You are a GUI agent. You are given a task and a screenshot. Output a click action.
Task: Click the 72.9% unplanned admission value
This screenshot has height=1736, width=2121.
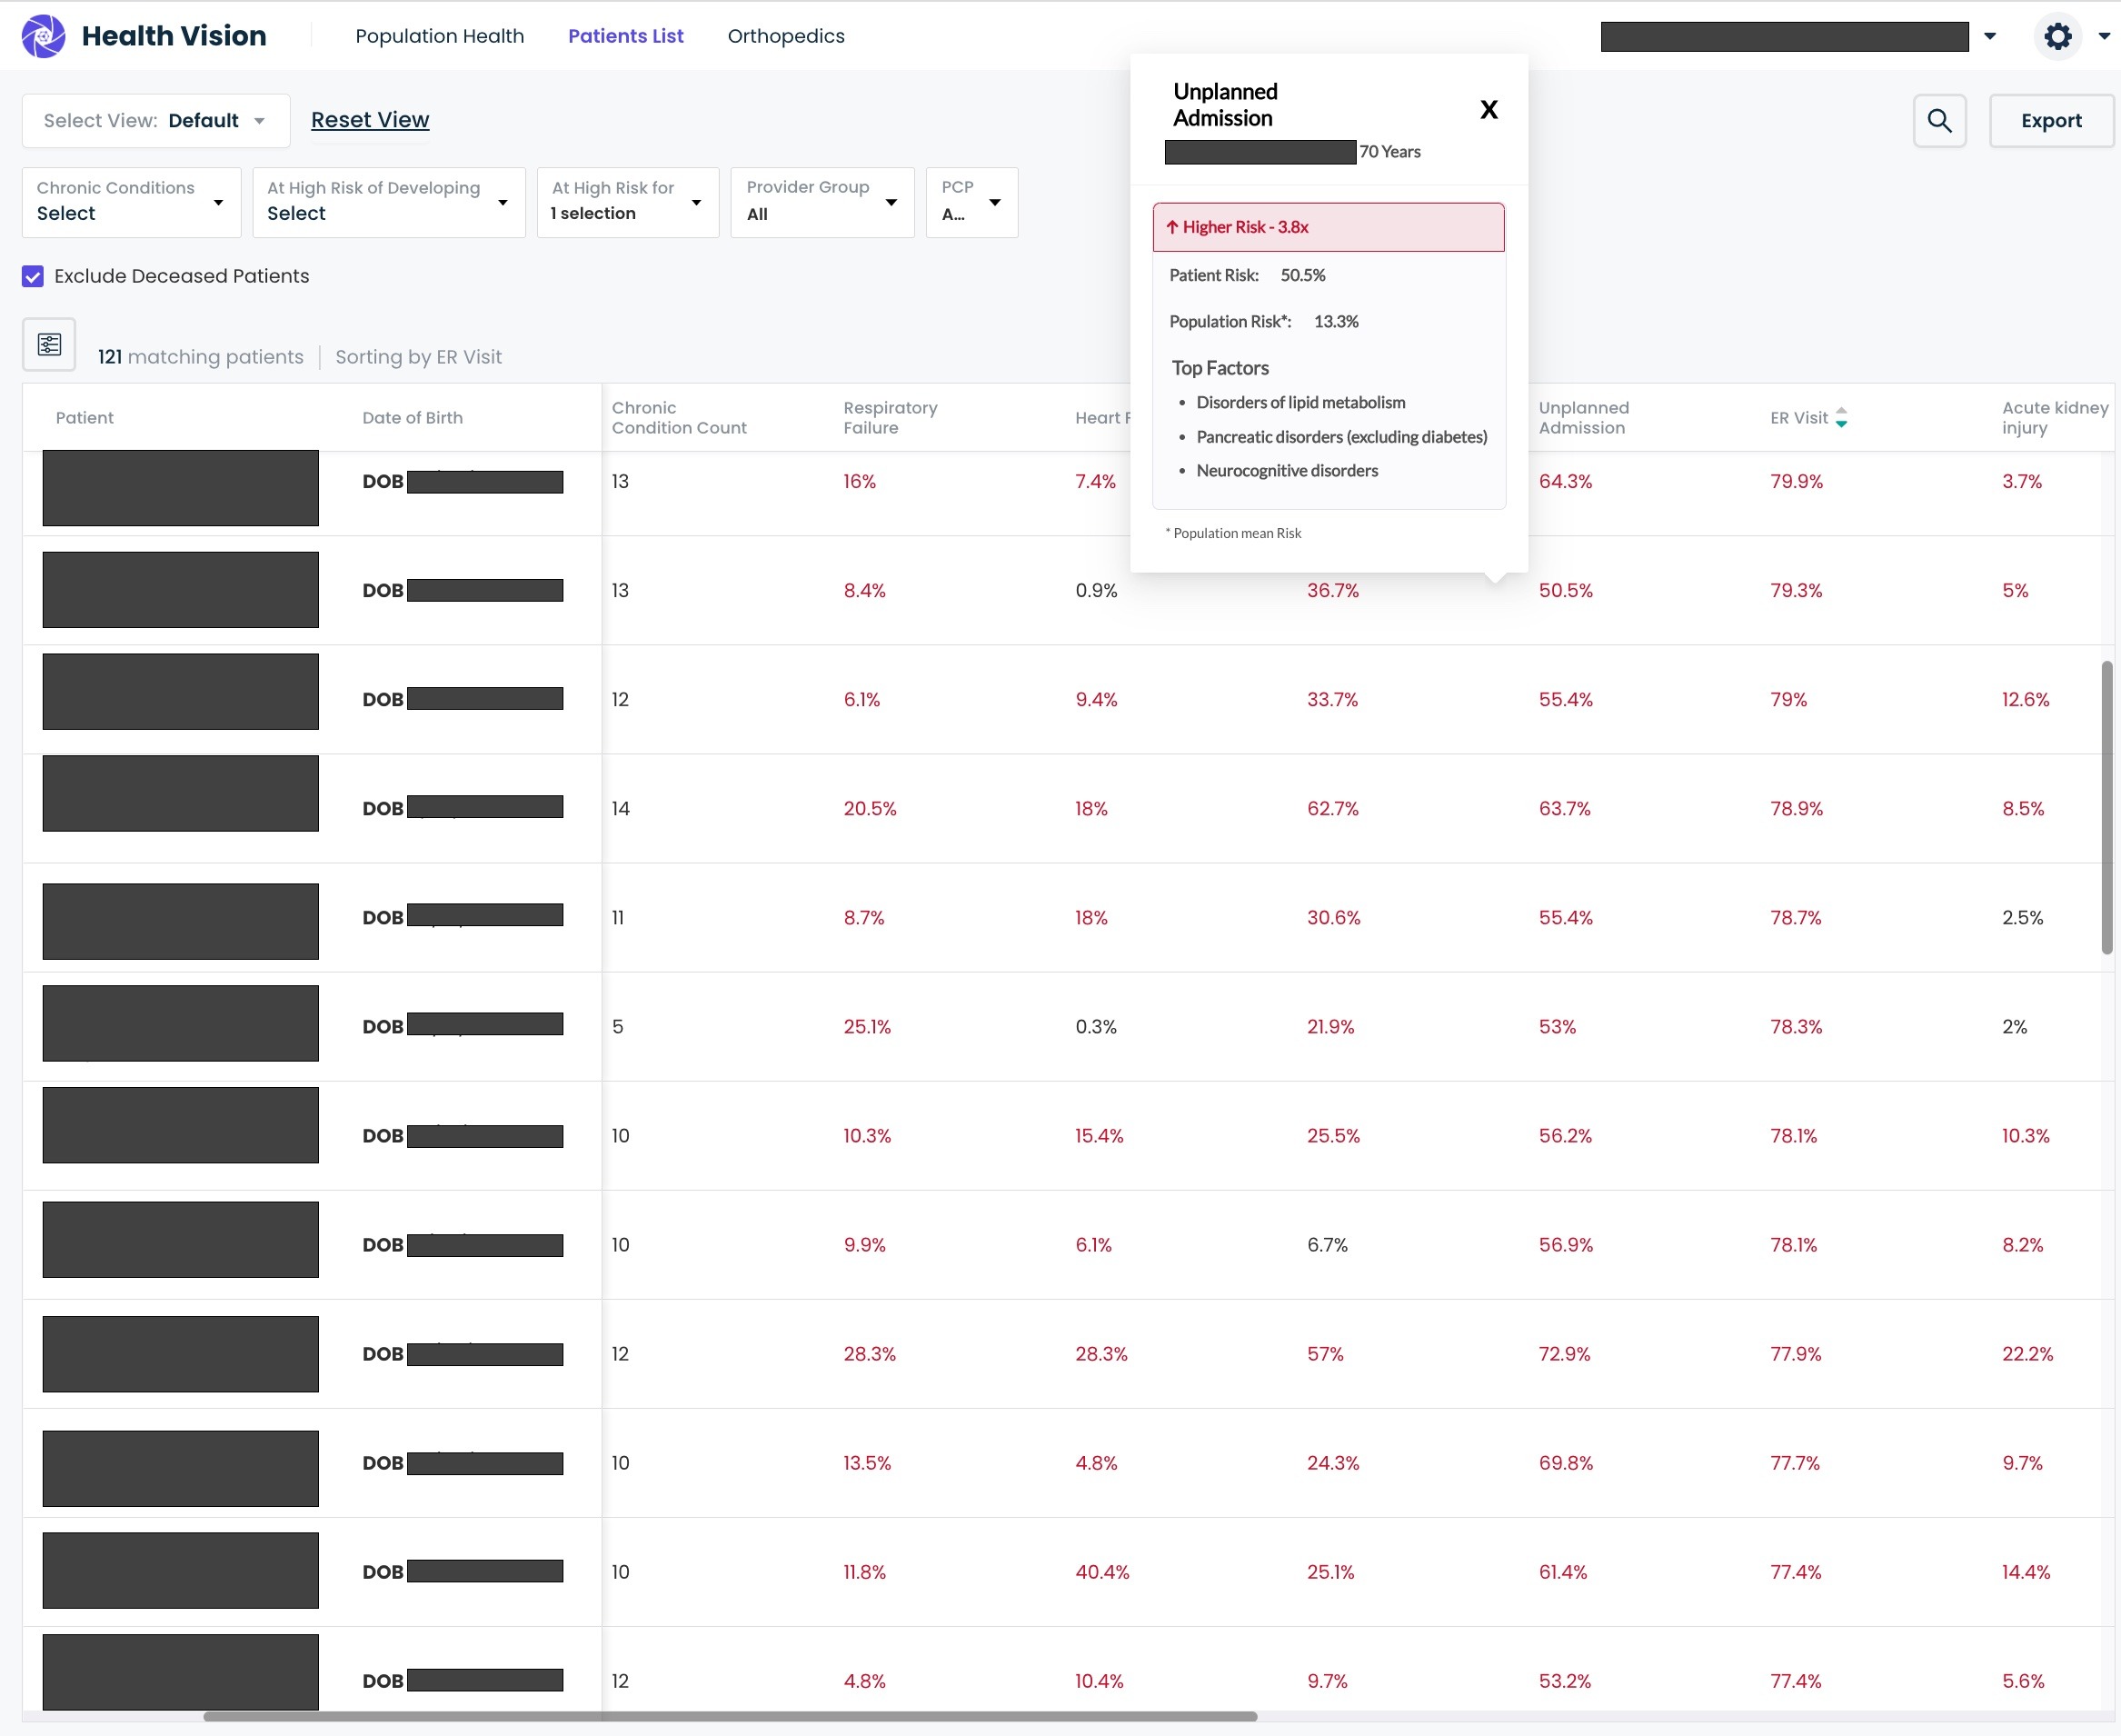pyautogui.click(x=1564, y=1354)
